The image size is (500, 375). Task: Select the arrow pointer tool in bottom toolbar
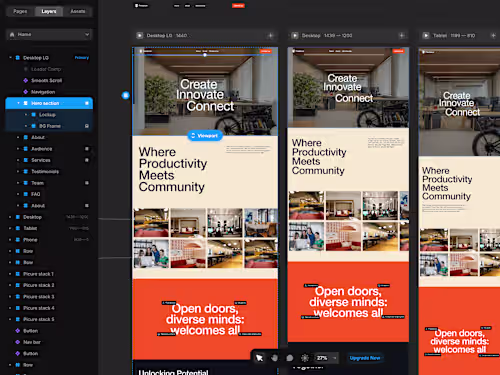click(259, 358)
